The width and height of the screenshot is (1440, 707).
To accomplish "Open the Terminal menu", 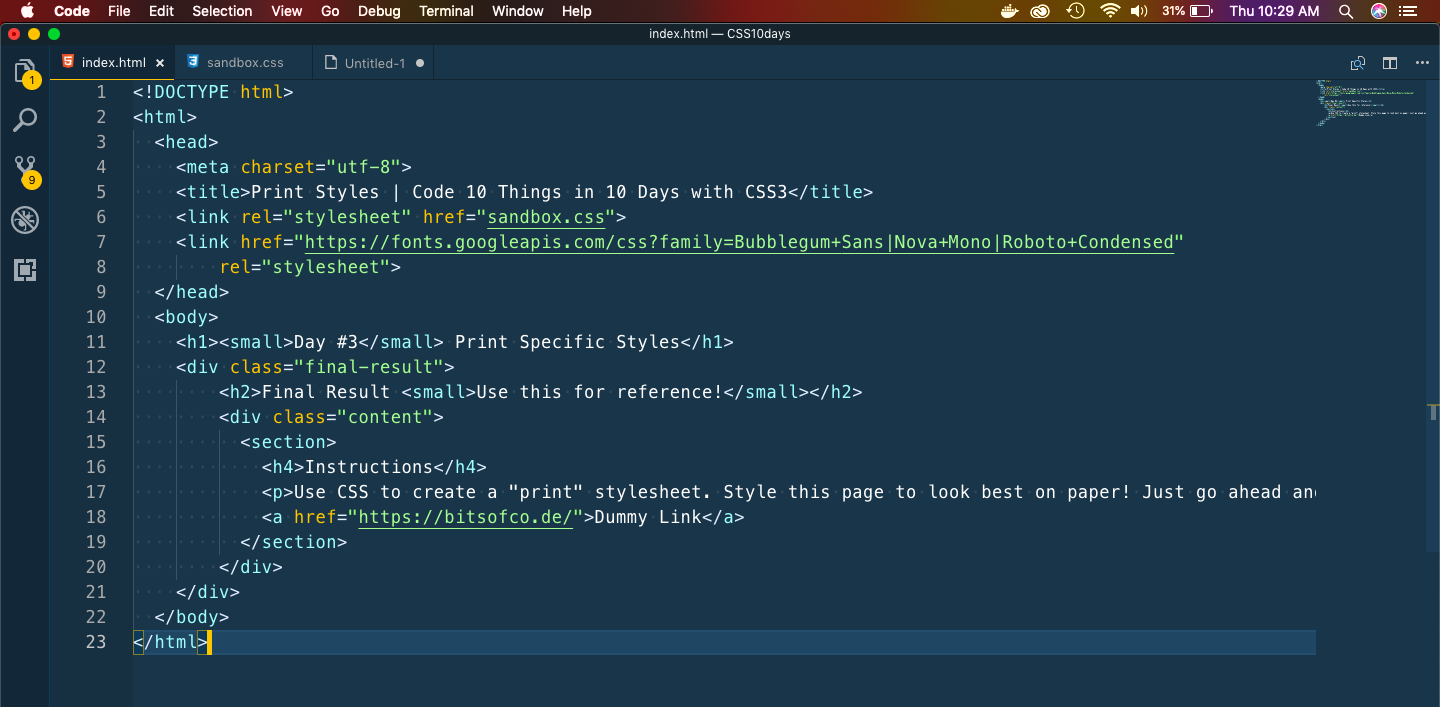I will click(446, 11).
